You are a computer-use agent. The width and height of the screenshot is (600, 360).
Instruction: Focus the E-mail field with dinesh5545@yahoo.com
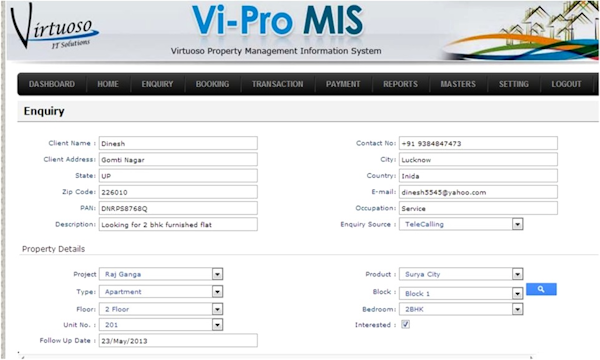coord(478,192)
